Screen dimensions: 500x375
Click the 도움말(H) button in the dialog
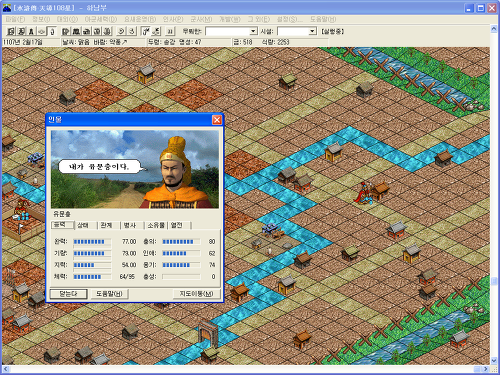pos(109,294)
